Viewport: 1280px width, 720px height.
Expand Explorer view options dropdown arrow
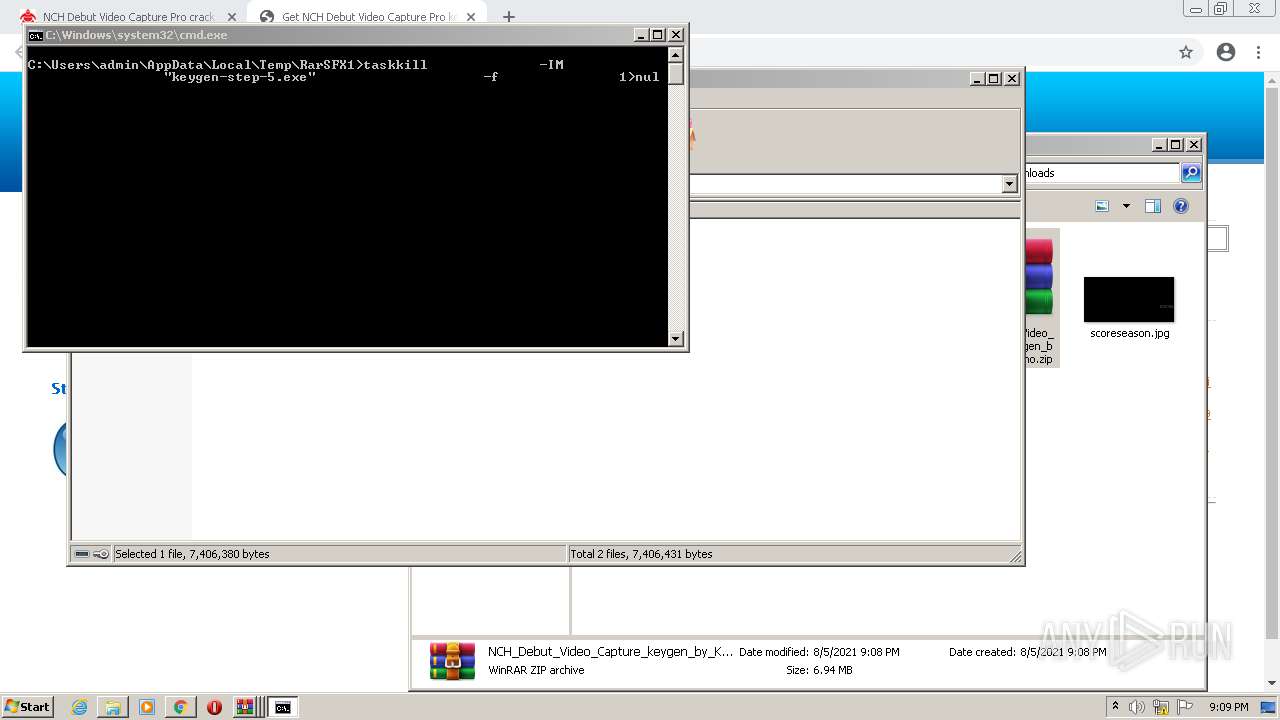tap(1126, 206)
